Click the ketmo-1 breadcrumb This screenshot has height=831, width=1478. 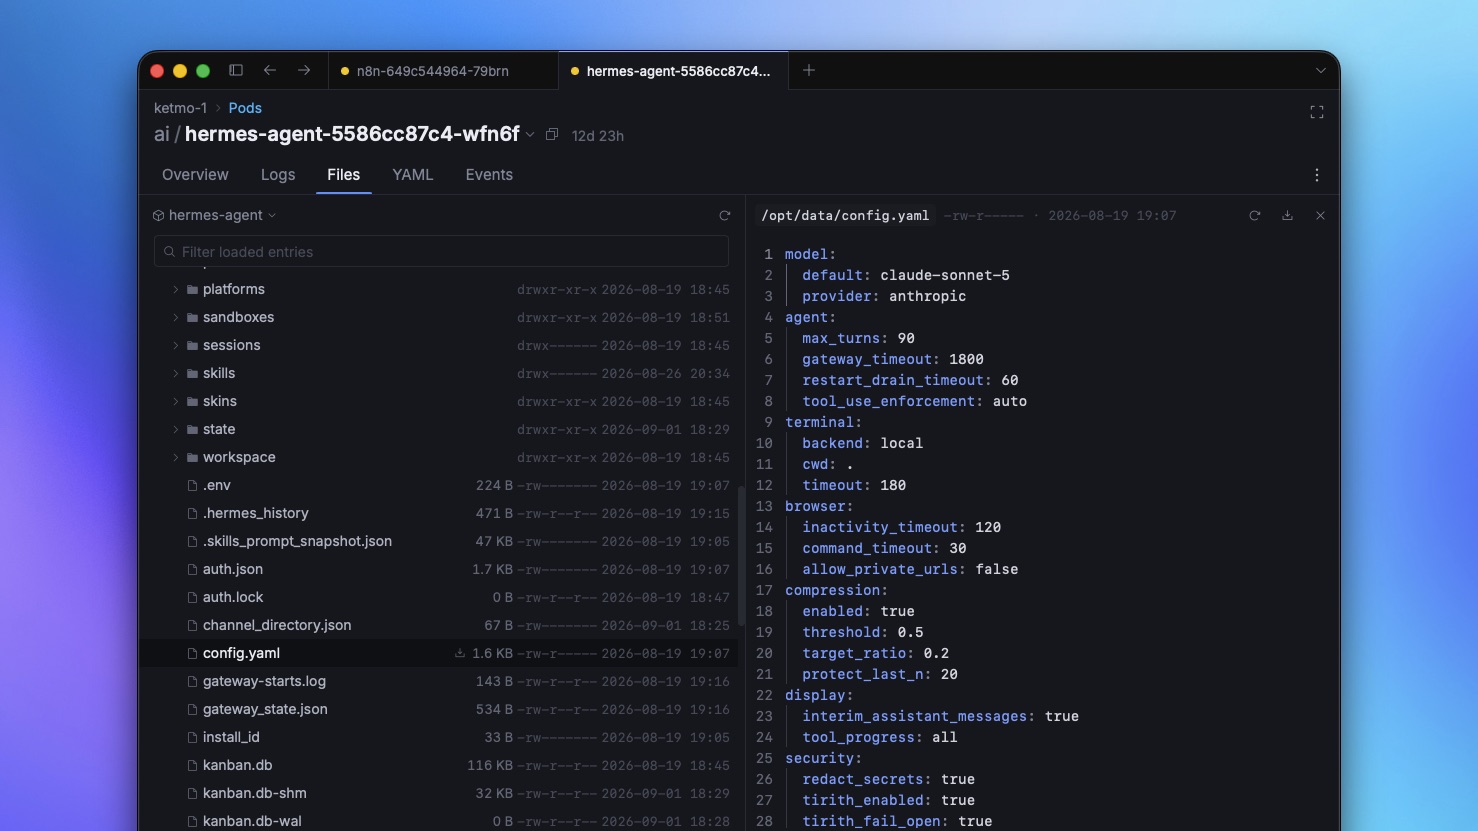coord(181,108)
